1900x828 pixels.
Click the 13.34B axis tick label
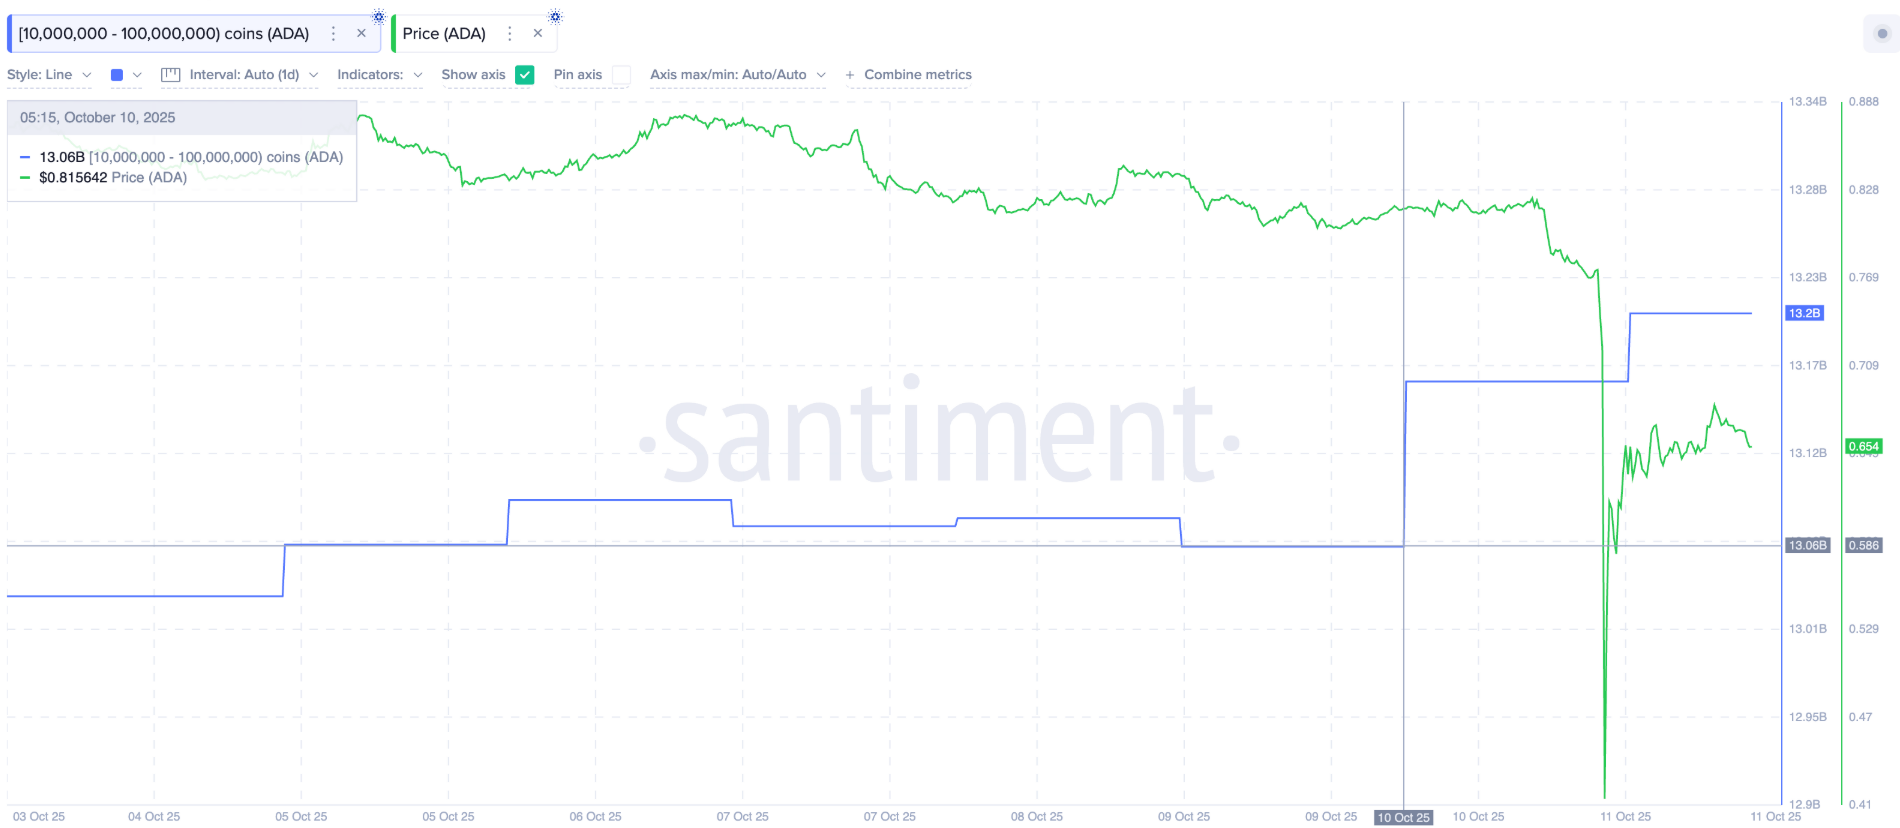[1808, 102]
